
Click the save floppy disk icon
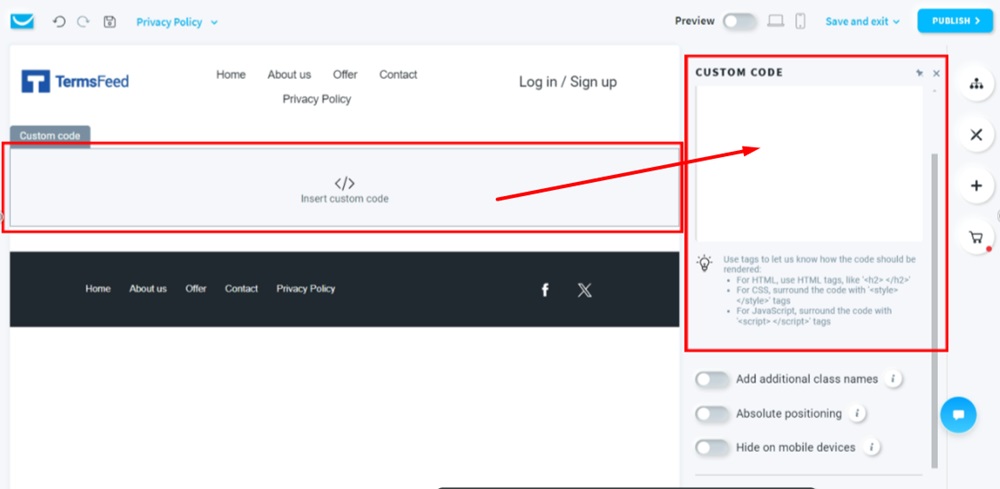pos(110,22)
